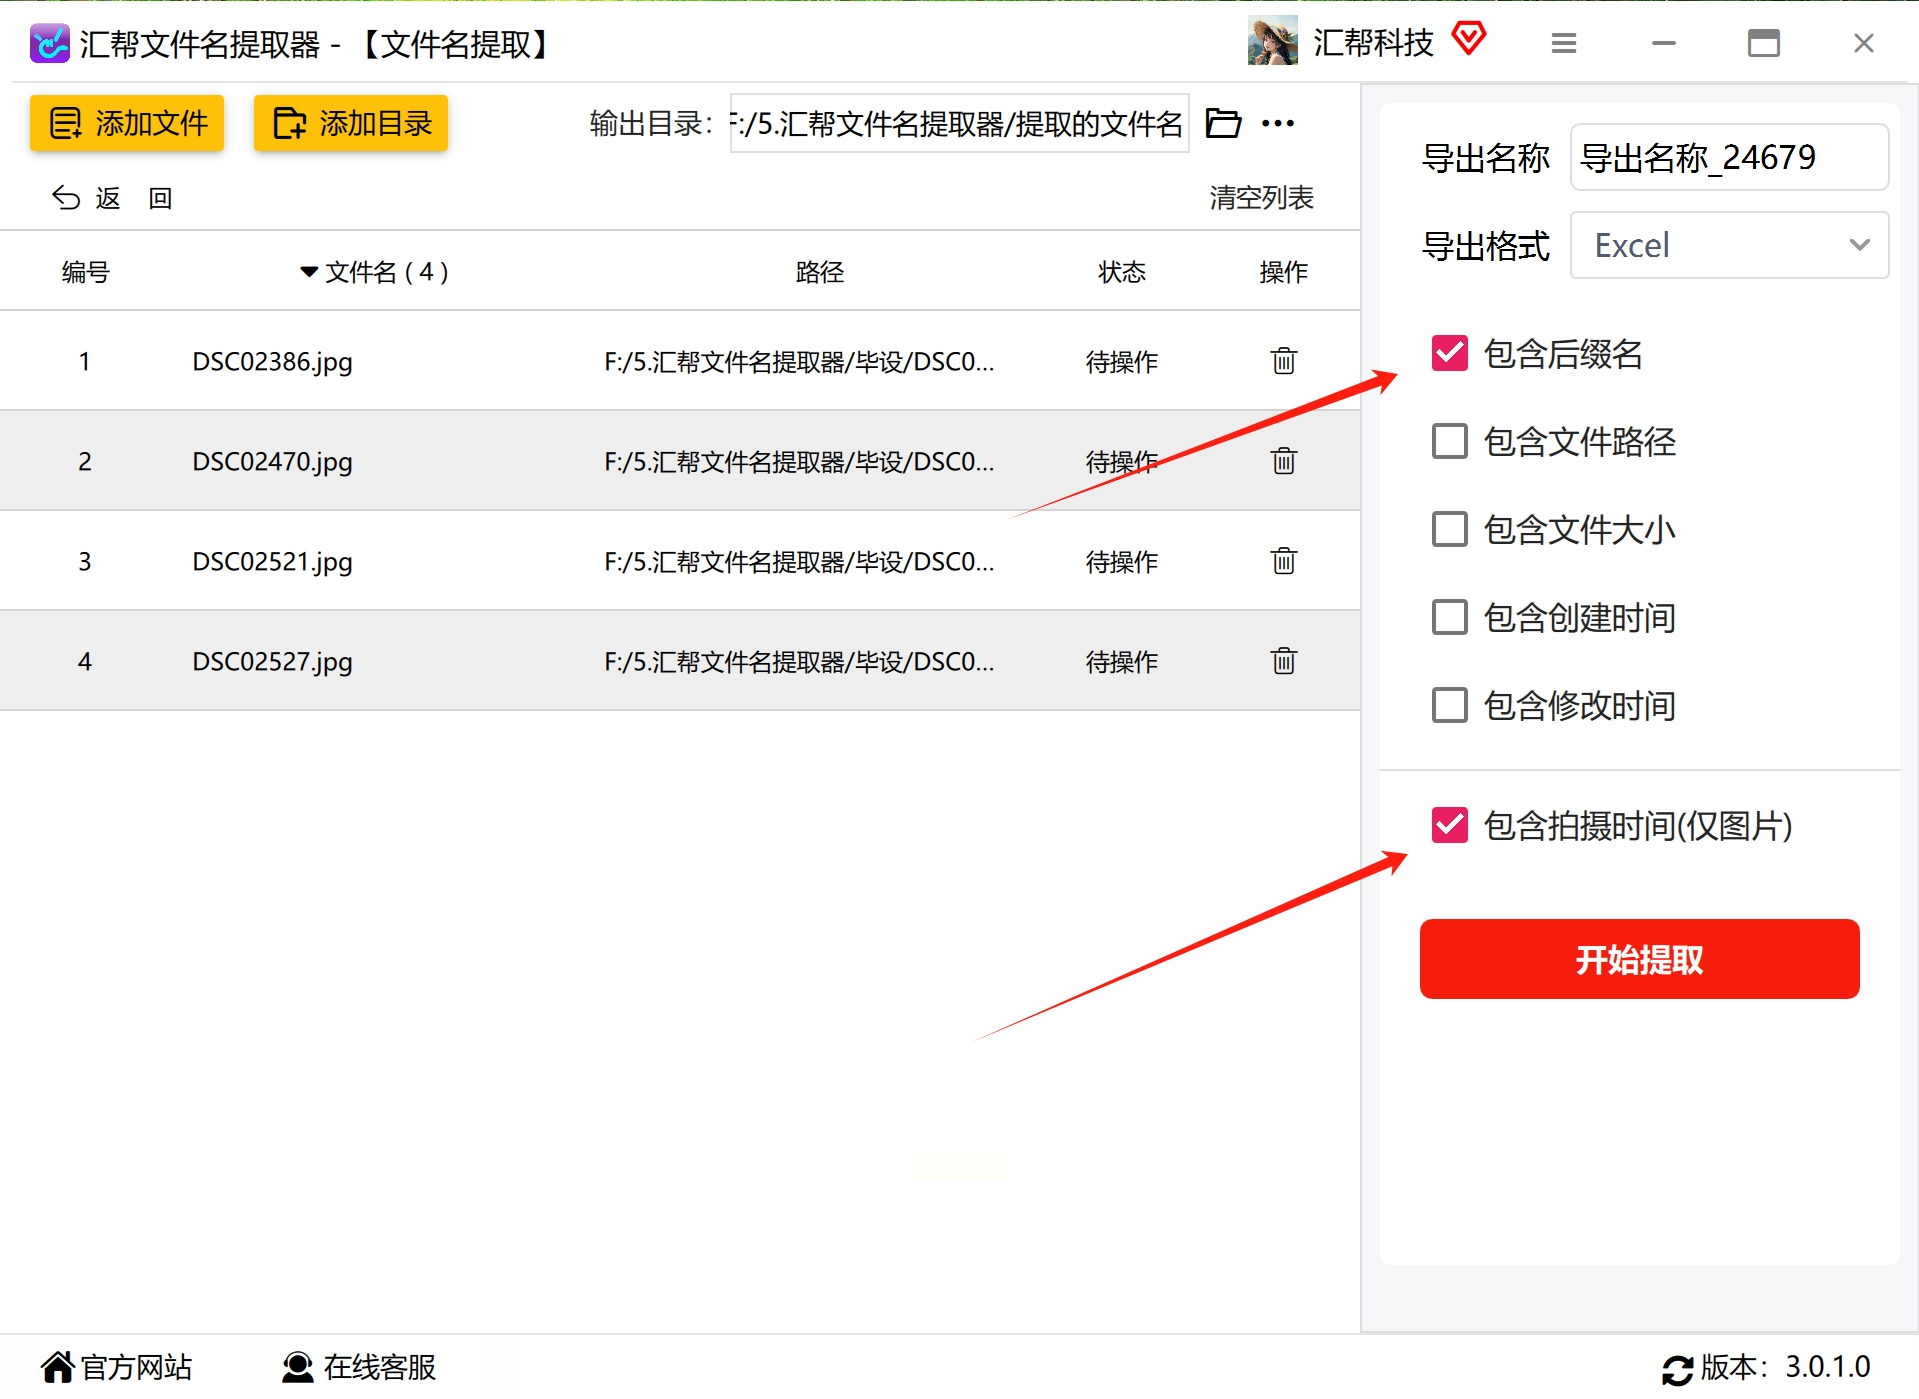Click 待操作 status in row 4

point(1122,661)
